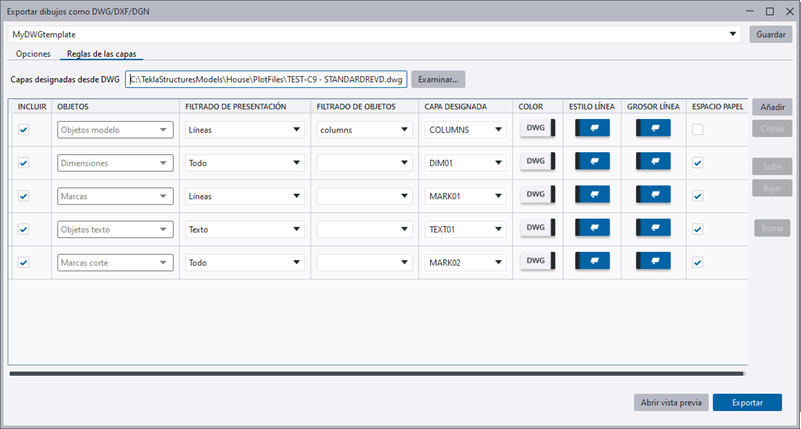Enable Espacio papel for Objetos modelo row

point(698,129)
